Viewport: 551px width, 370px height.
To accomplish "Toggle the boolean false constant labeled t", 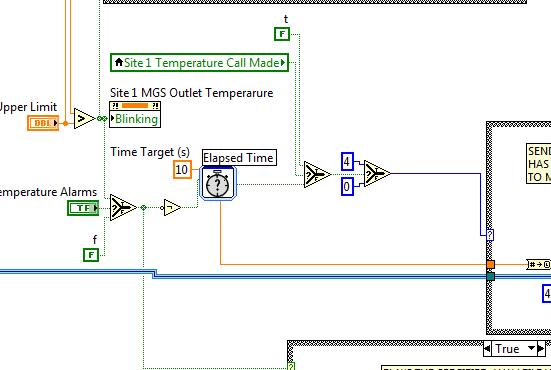I will tap(282, 34).
